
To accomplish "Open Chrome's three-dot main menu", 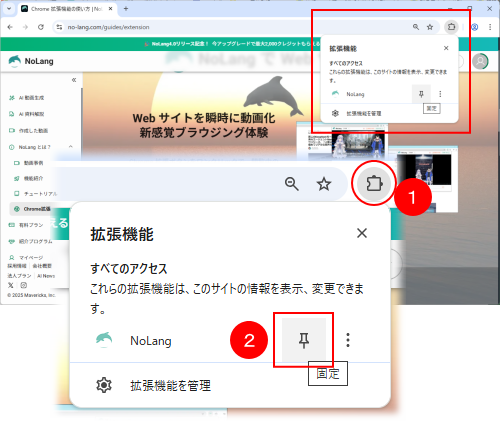I will coord(490,27).
